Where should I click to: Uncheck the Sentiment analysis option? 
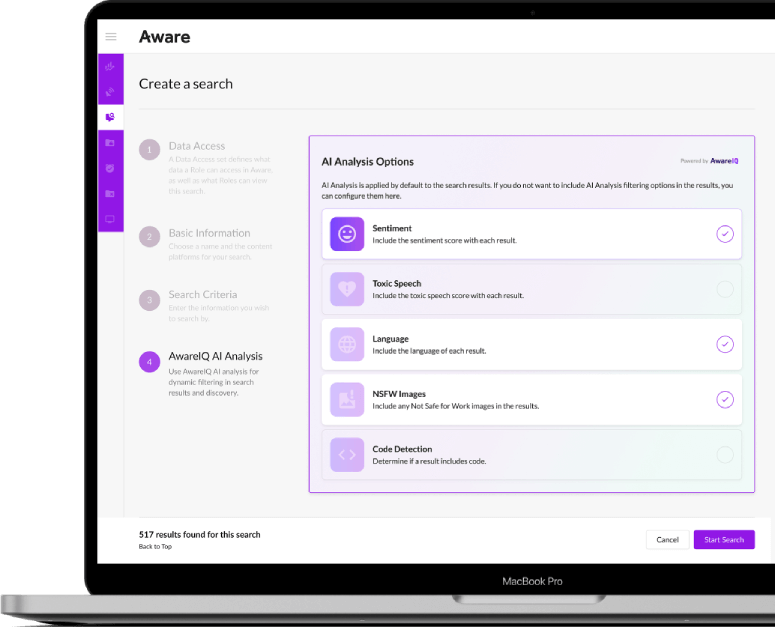point(725,234)
